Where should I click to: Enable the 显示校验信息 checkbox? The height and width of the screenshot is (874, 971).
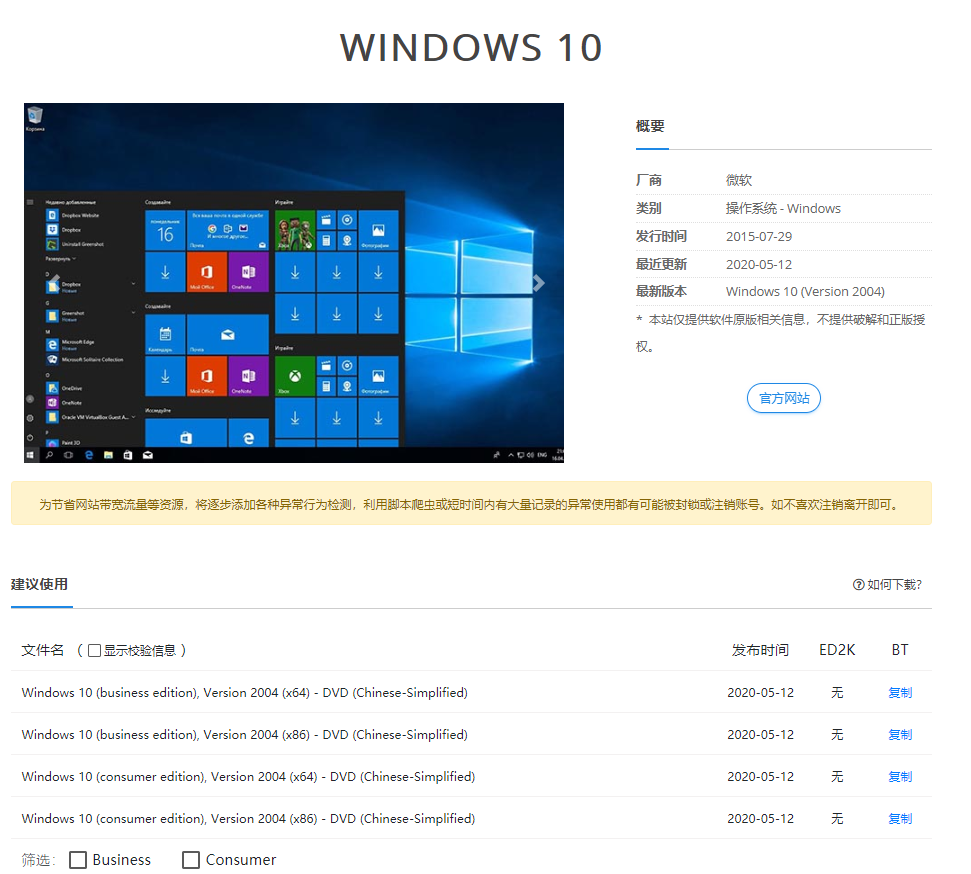[x=95, y=649]
